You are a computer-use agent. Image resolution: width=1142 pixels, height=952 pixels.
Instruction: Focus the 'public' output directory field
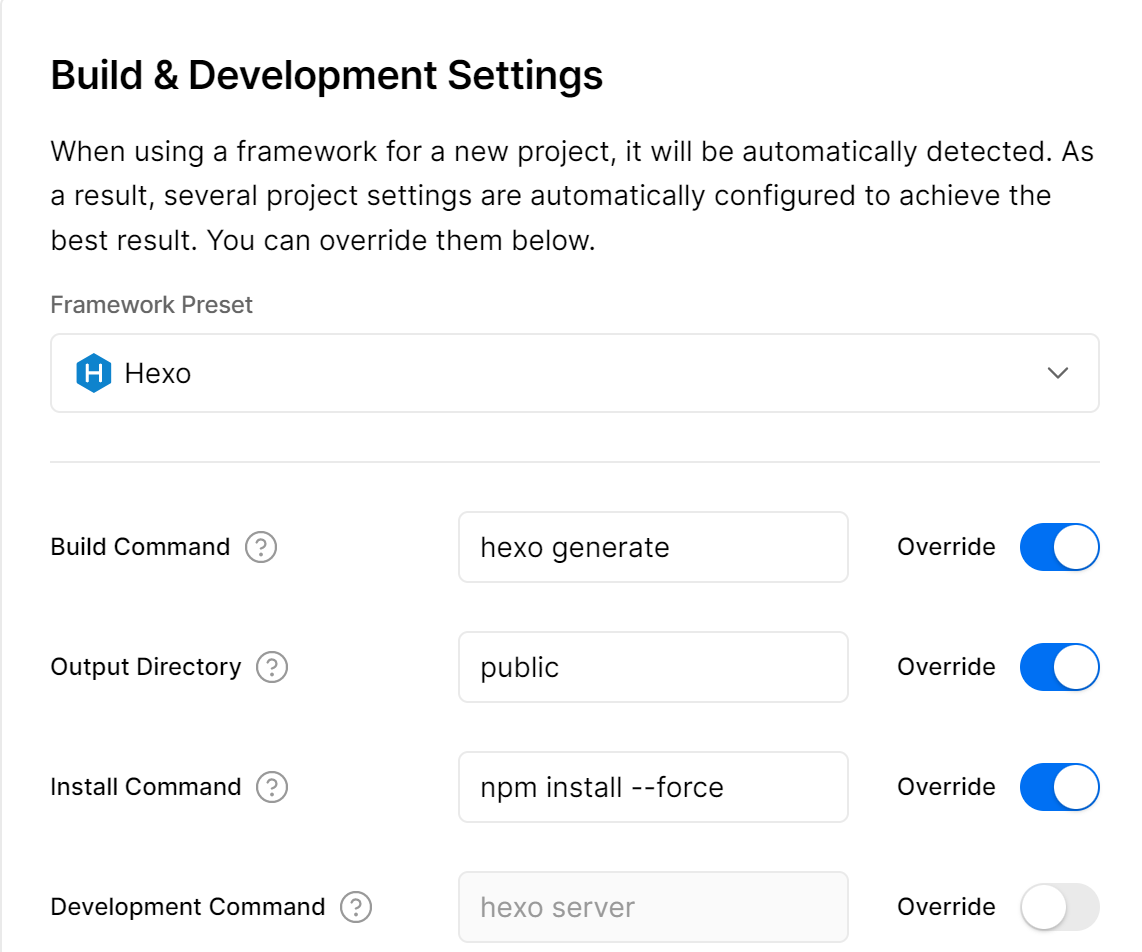pos(653,667)
